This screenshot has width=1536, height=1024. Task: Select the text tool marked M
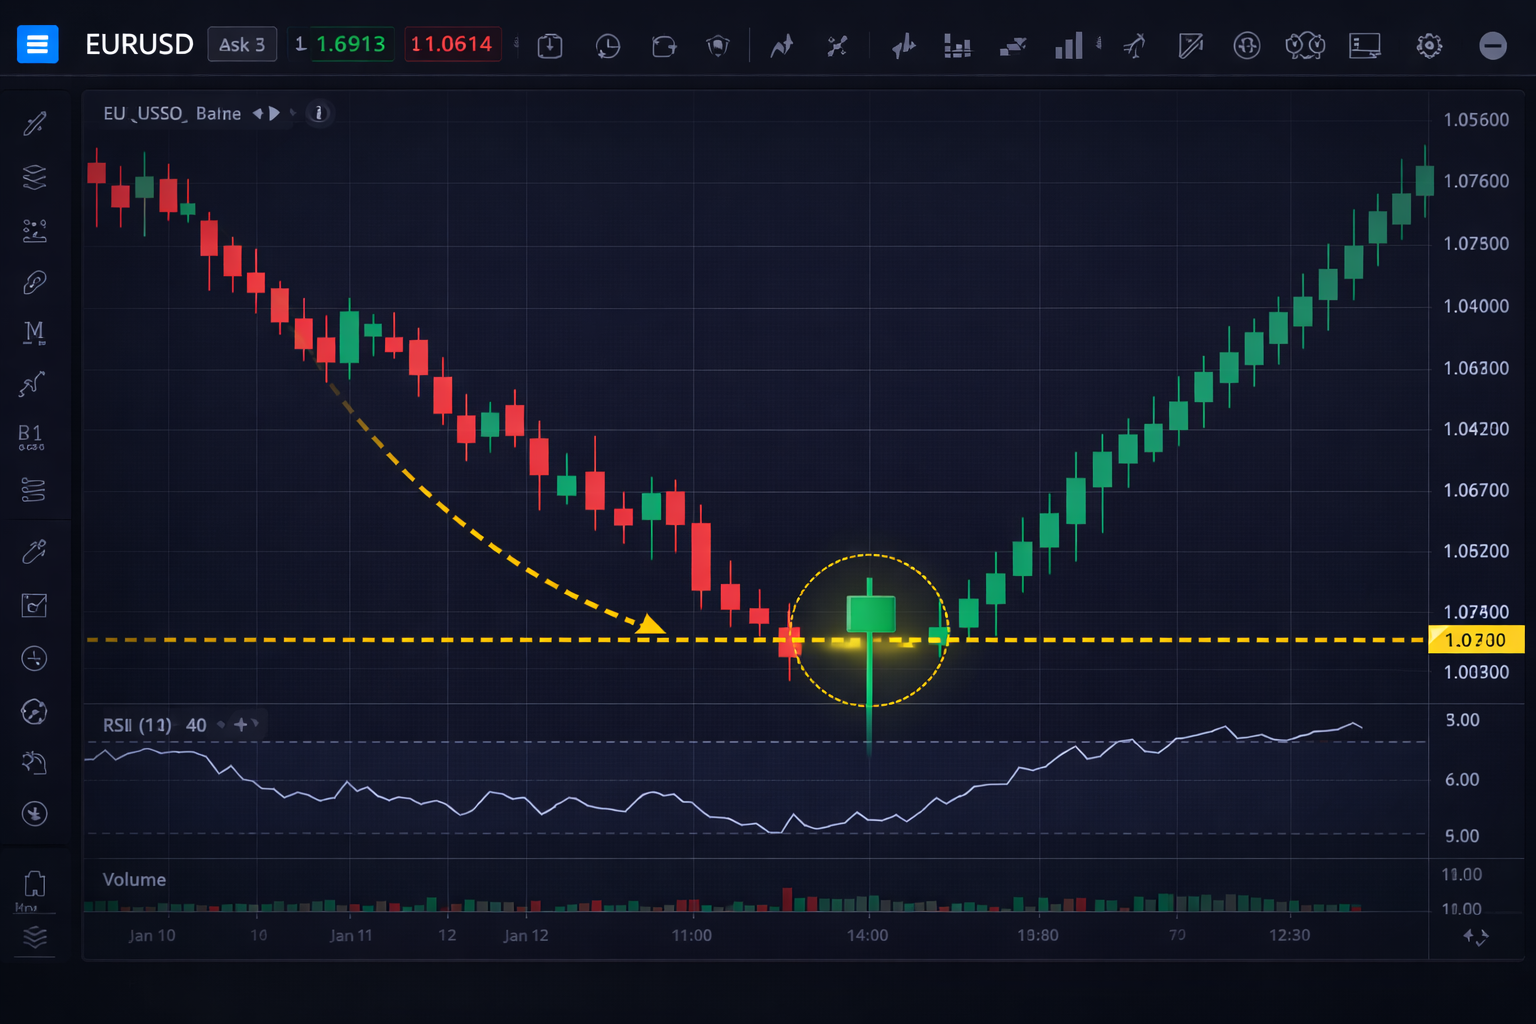(x=33, y=333)
